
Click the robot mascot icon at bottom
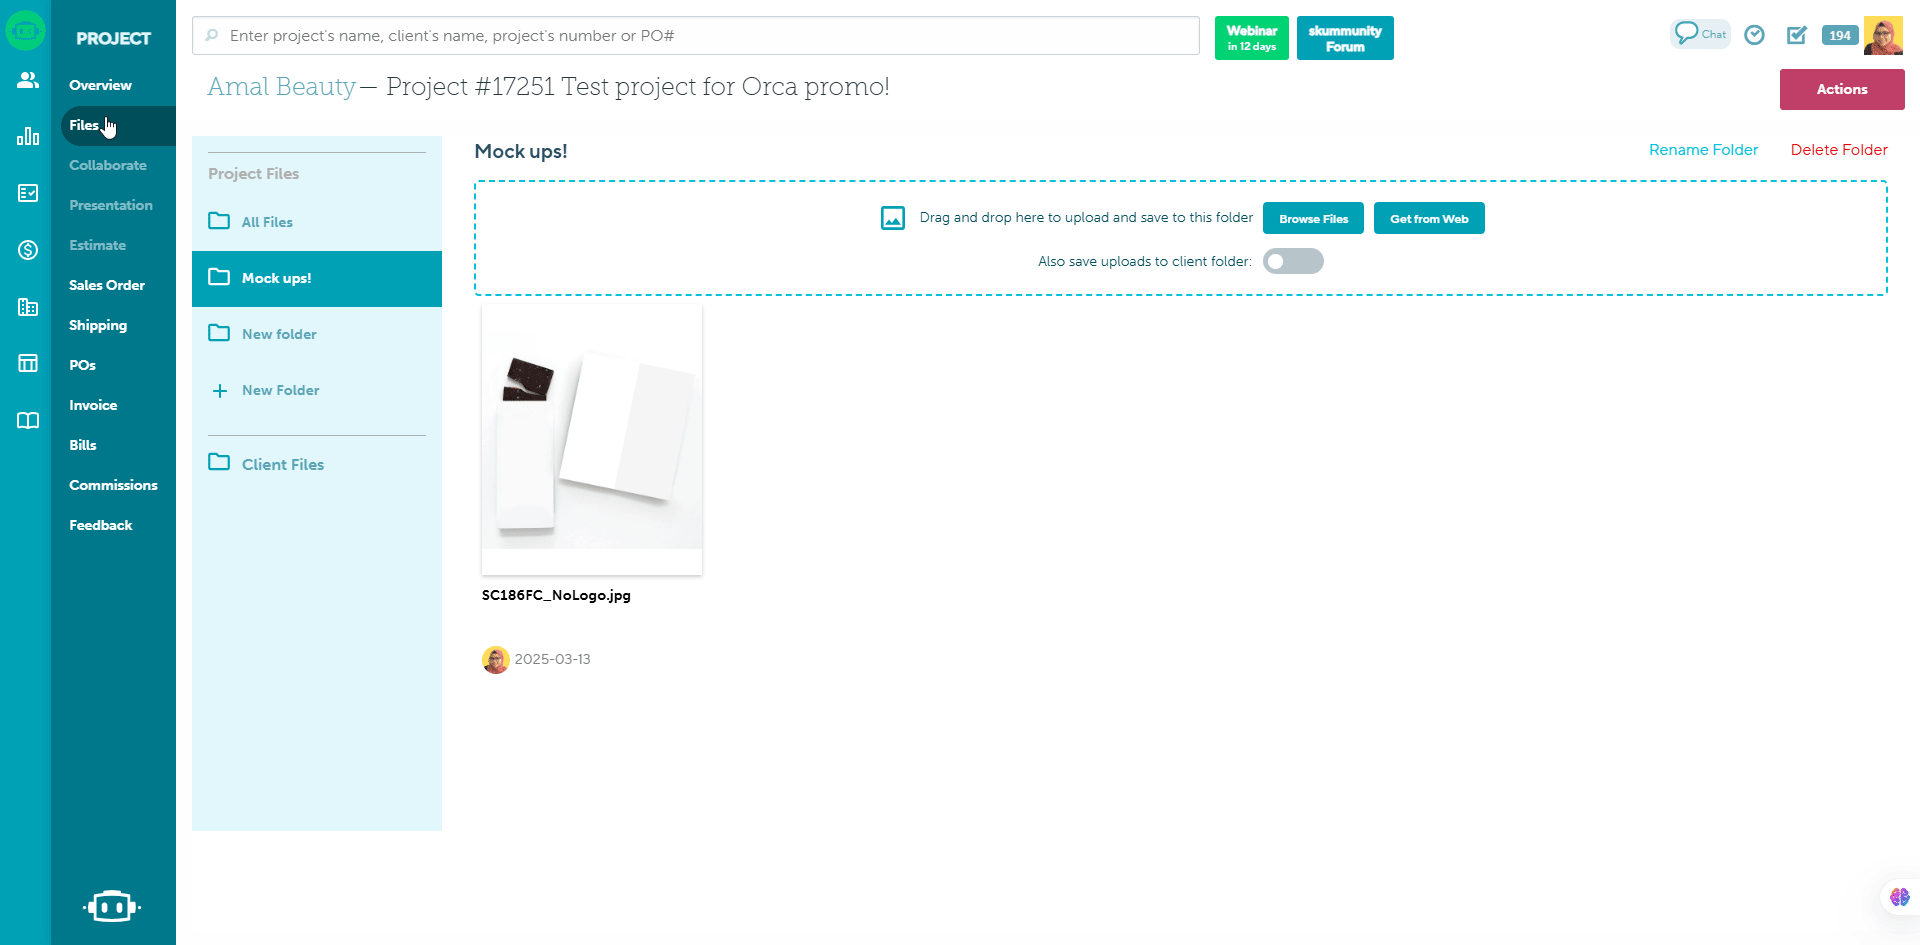(111, 906)
